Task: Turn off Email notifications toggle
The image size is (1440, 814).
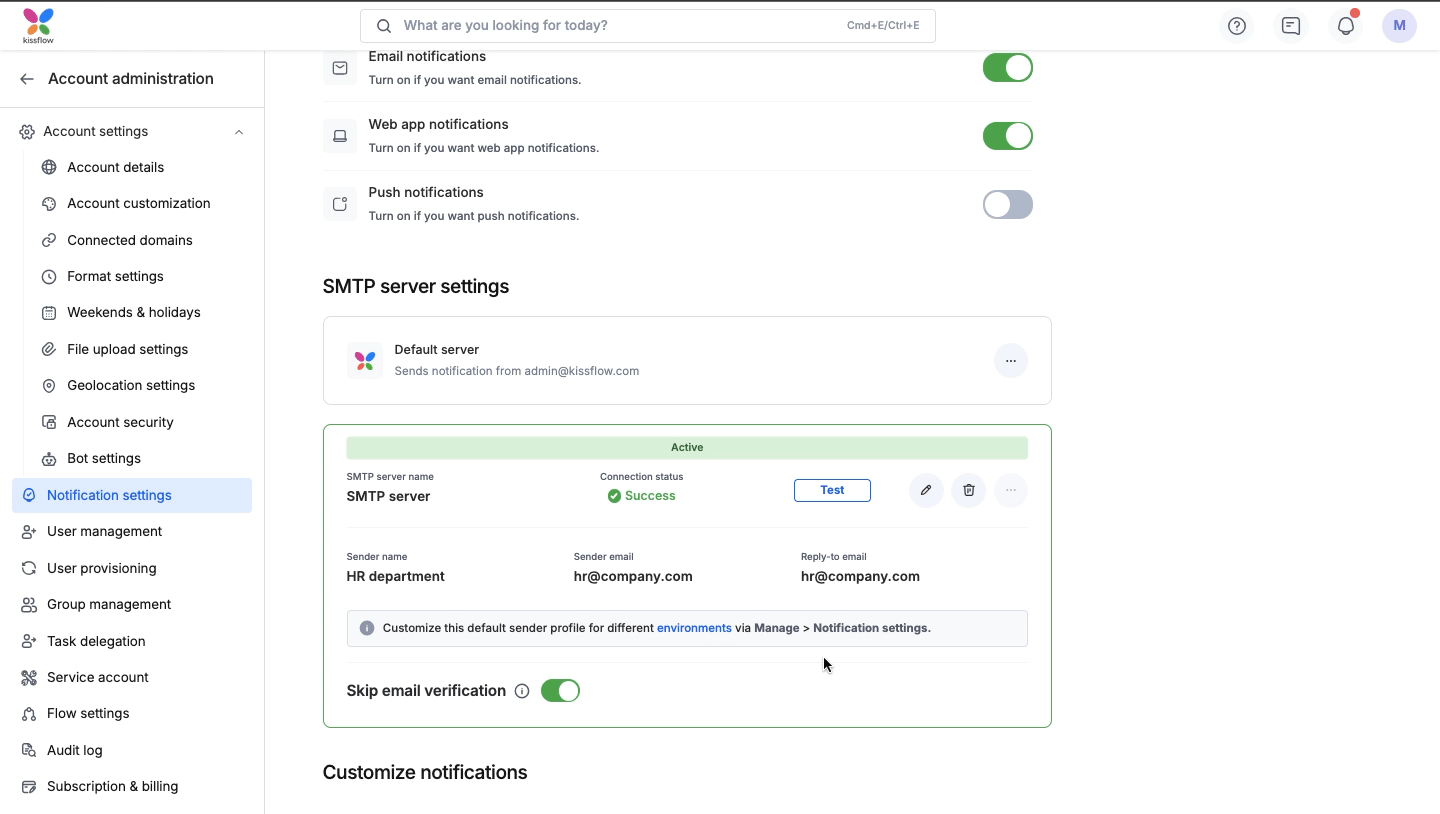Action: (x=1007, y=68)
